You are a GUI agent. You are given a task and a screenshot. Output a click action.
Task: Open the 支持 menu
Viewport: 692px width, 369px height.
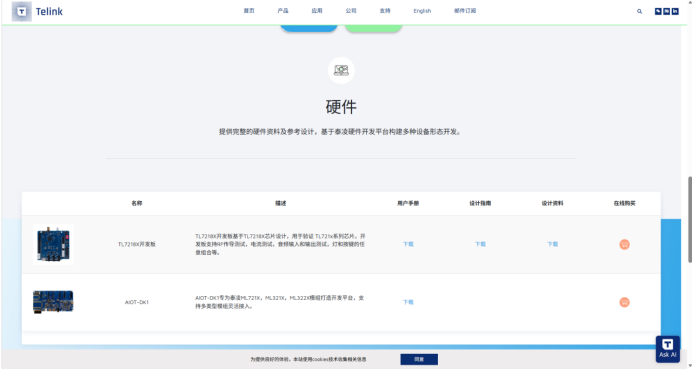click(385, 11)
